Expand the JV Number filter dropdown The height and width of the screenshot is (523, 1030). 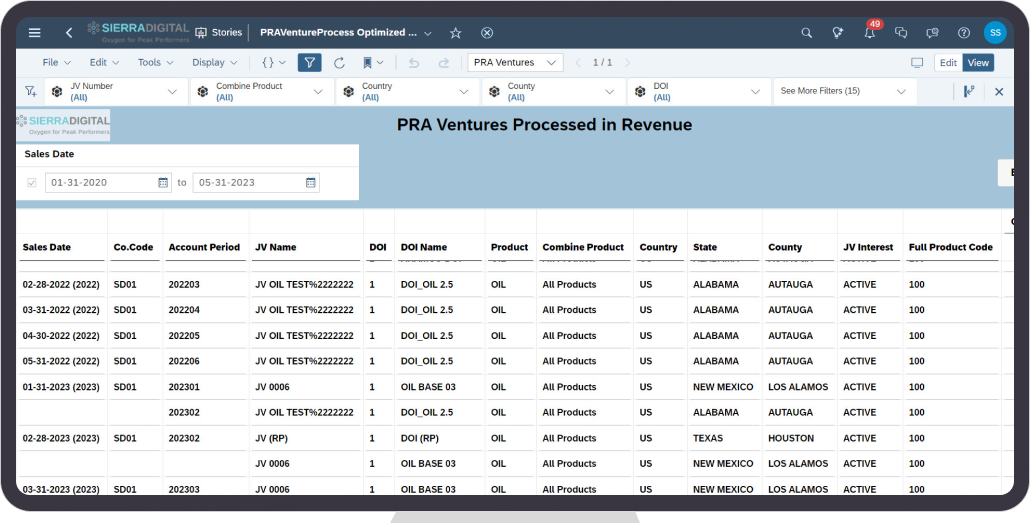point(172,92)
